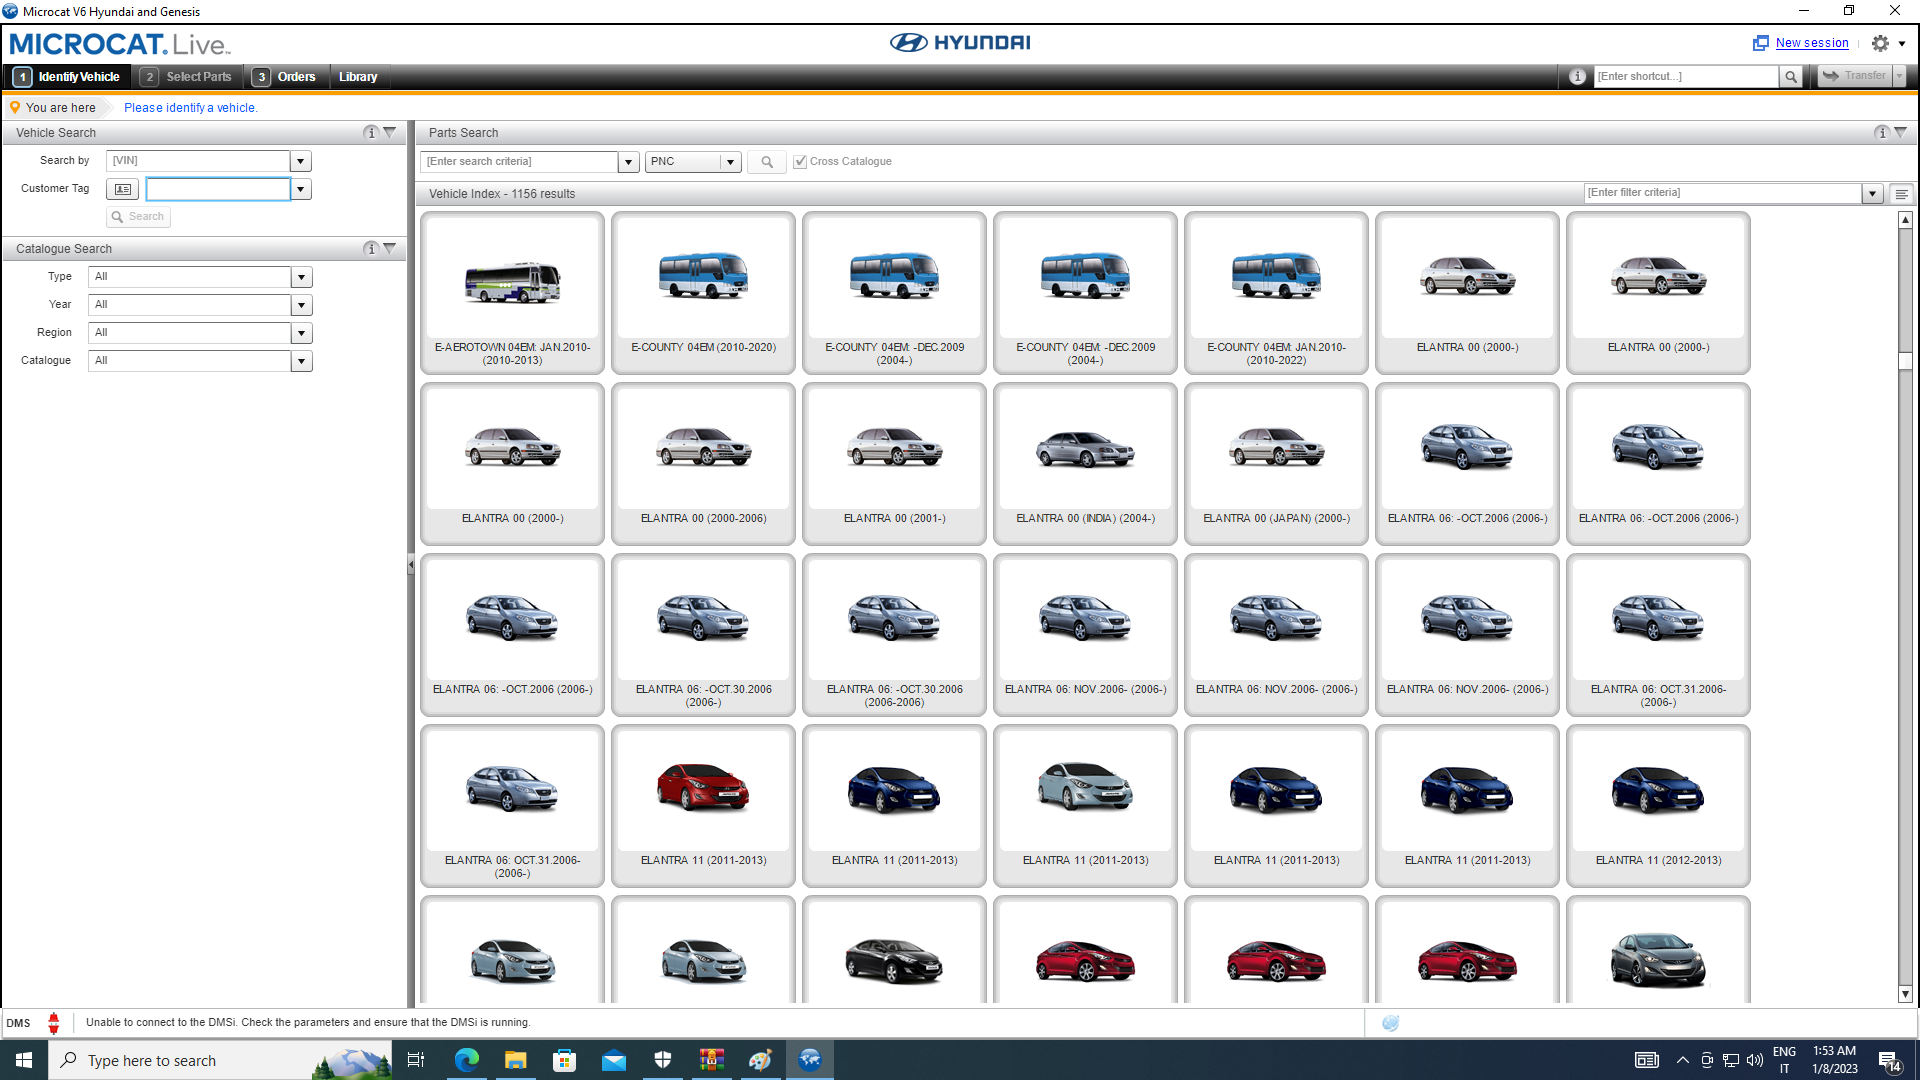
Task: Open the Transfer button dropdown arrow
Action: click(x=1899, y=76)
